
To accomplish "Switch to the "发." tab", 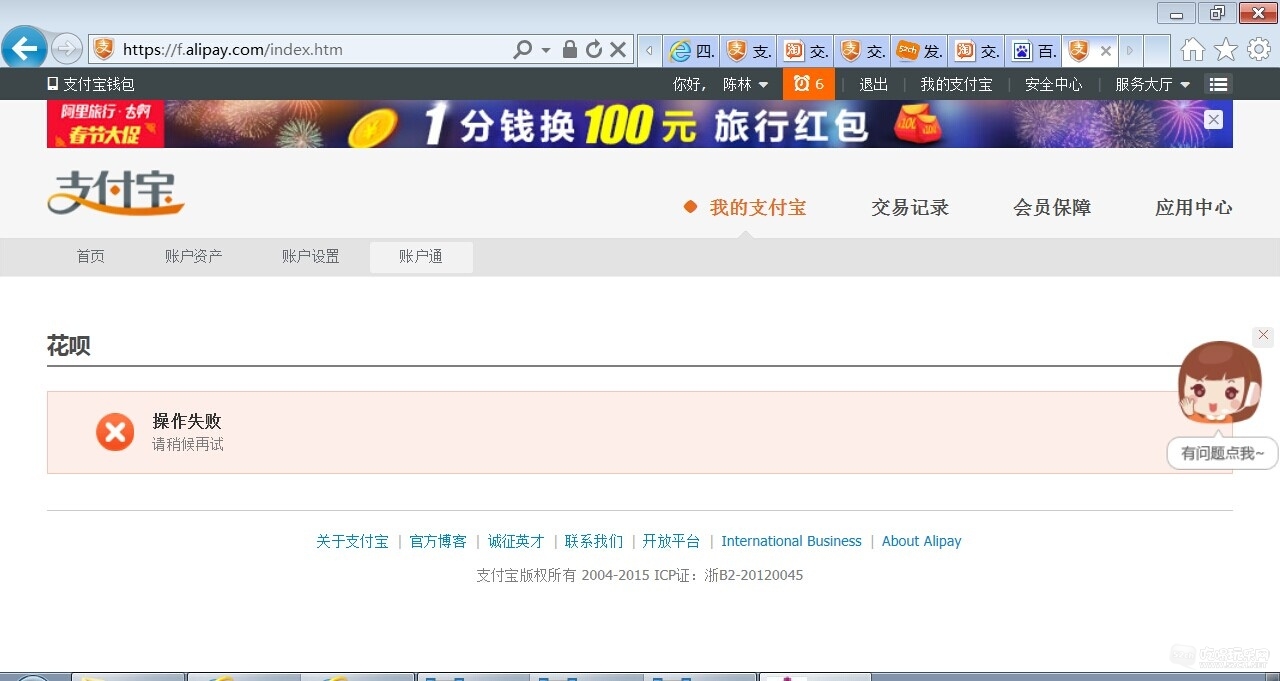I will click(x=919, y=50).
